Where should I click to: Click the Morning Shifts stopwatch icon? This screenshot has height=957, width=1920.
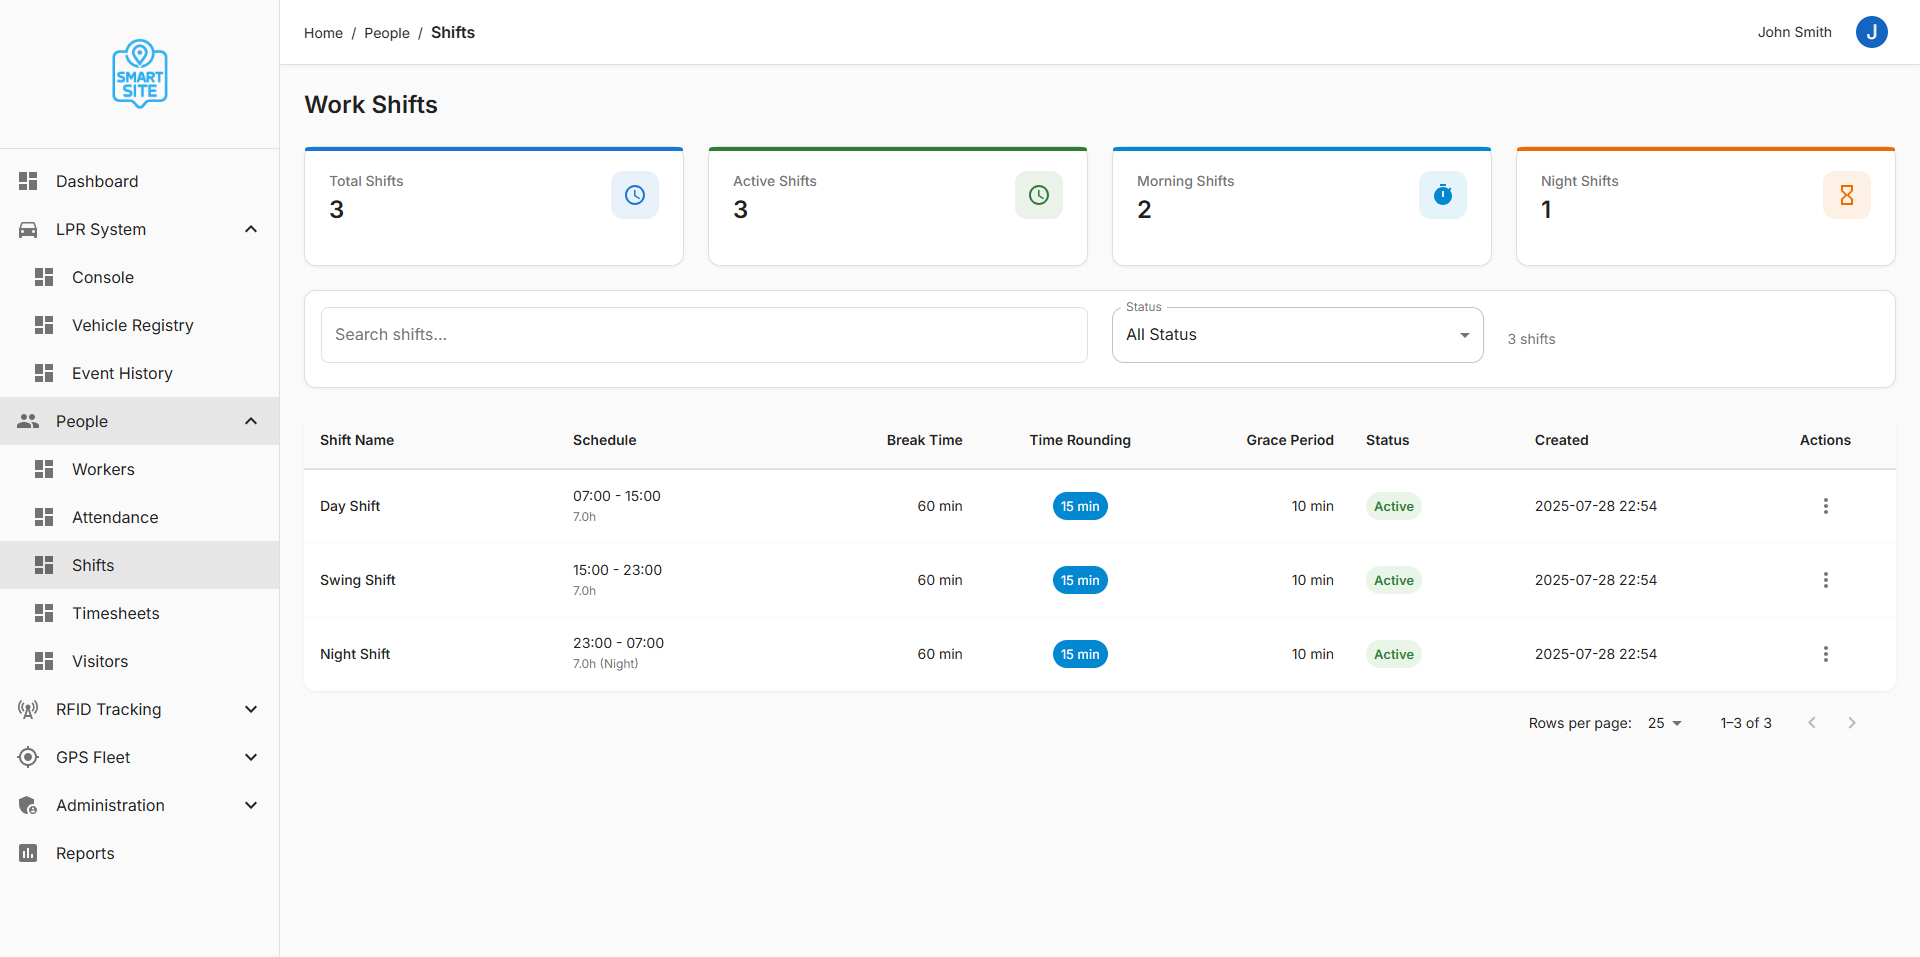pos(1443,195)
